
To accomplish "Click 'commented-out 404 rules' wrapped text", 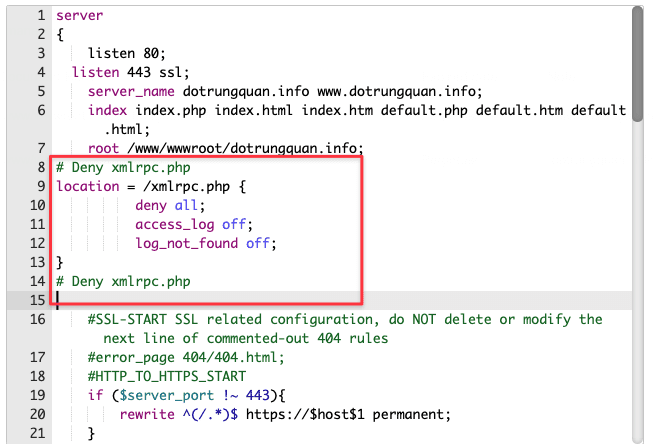I will 297,338.
